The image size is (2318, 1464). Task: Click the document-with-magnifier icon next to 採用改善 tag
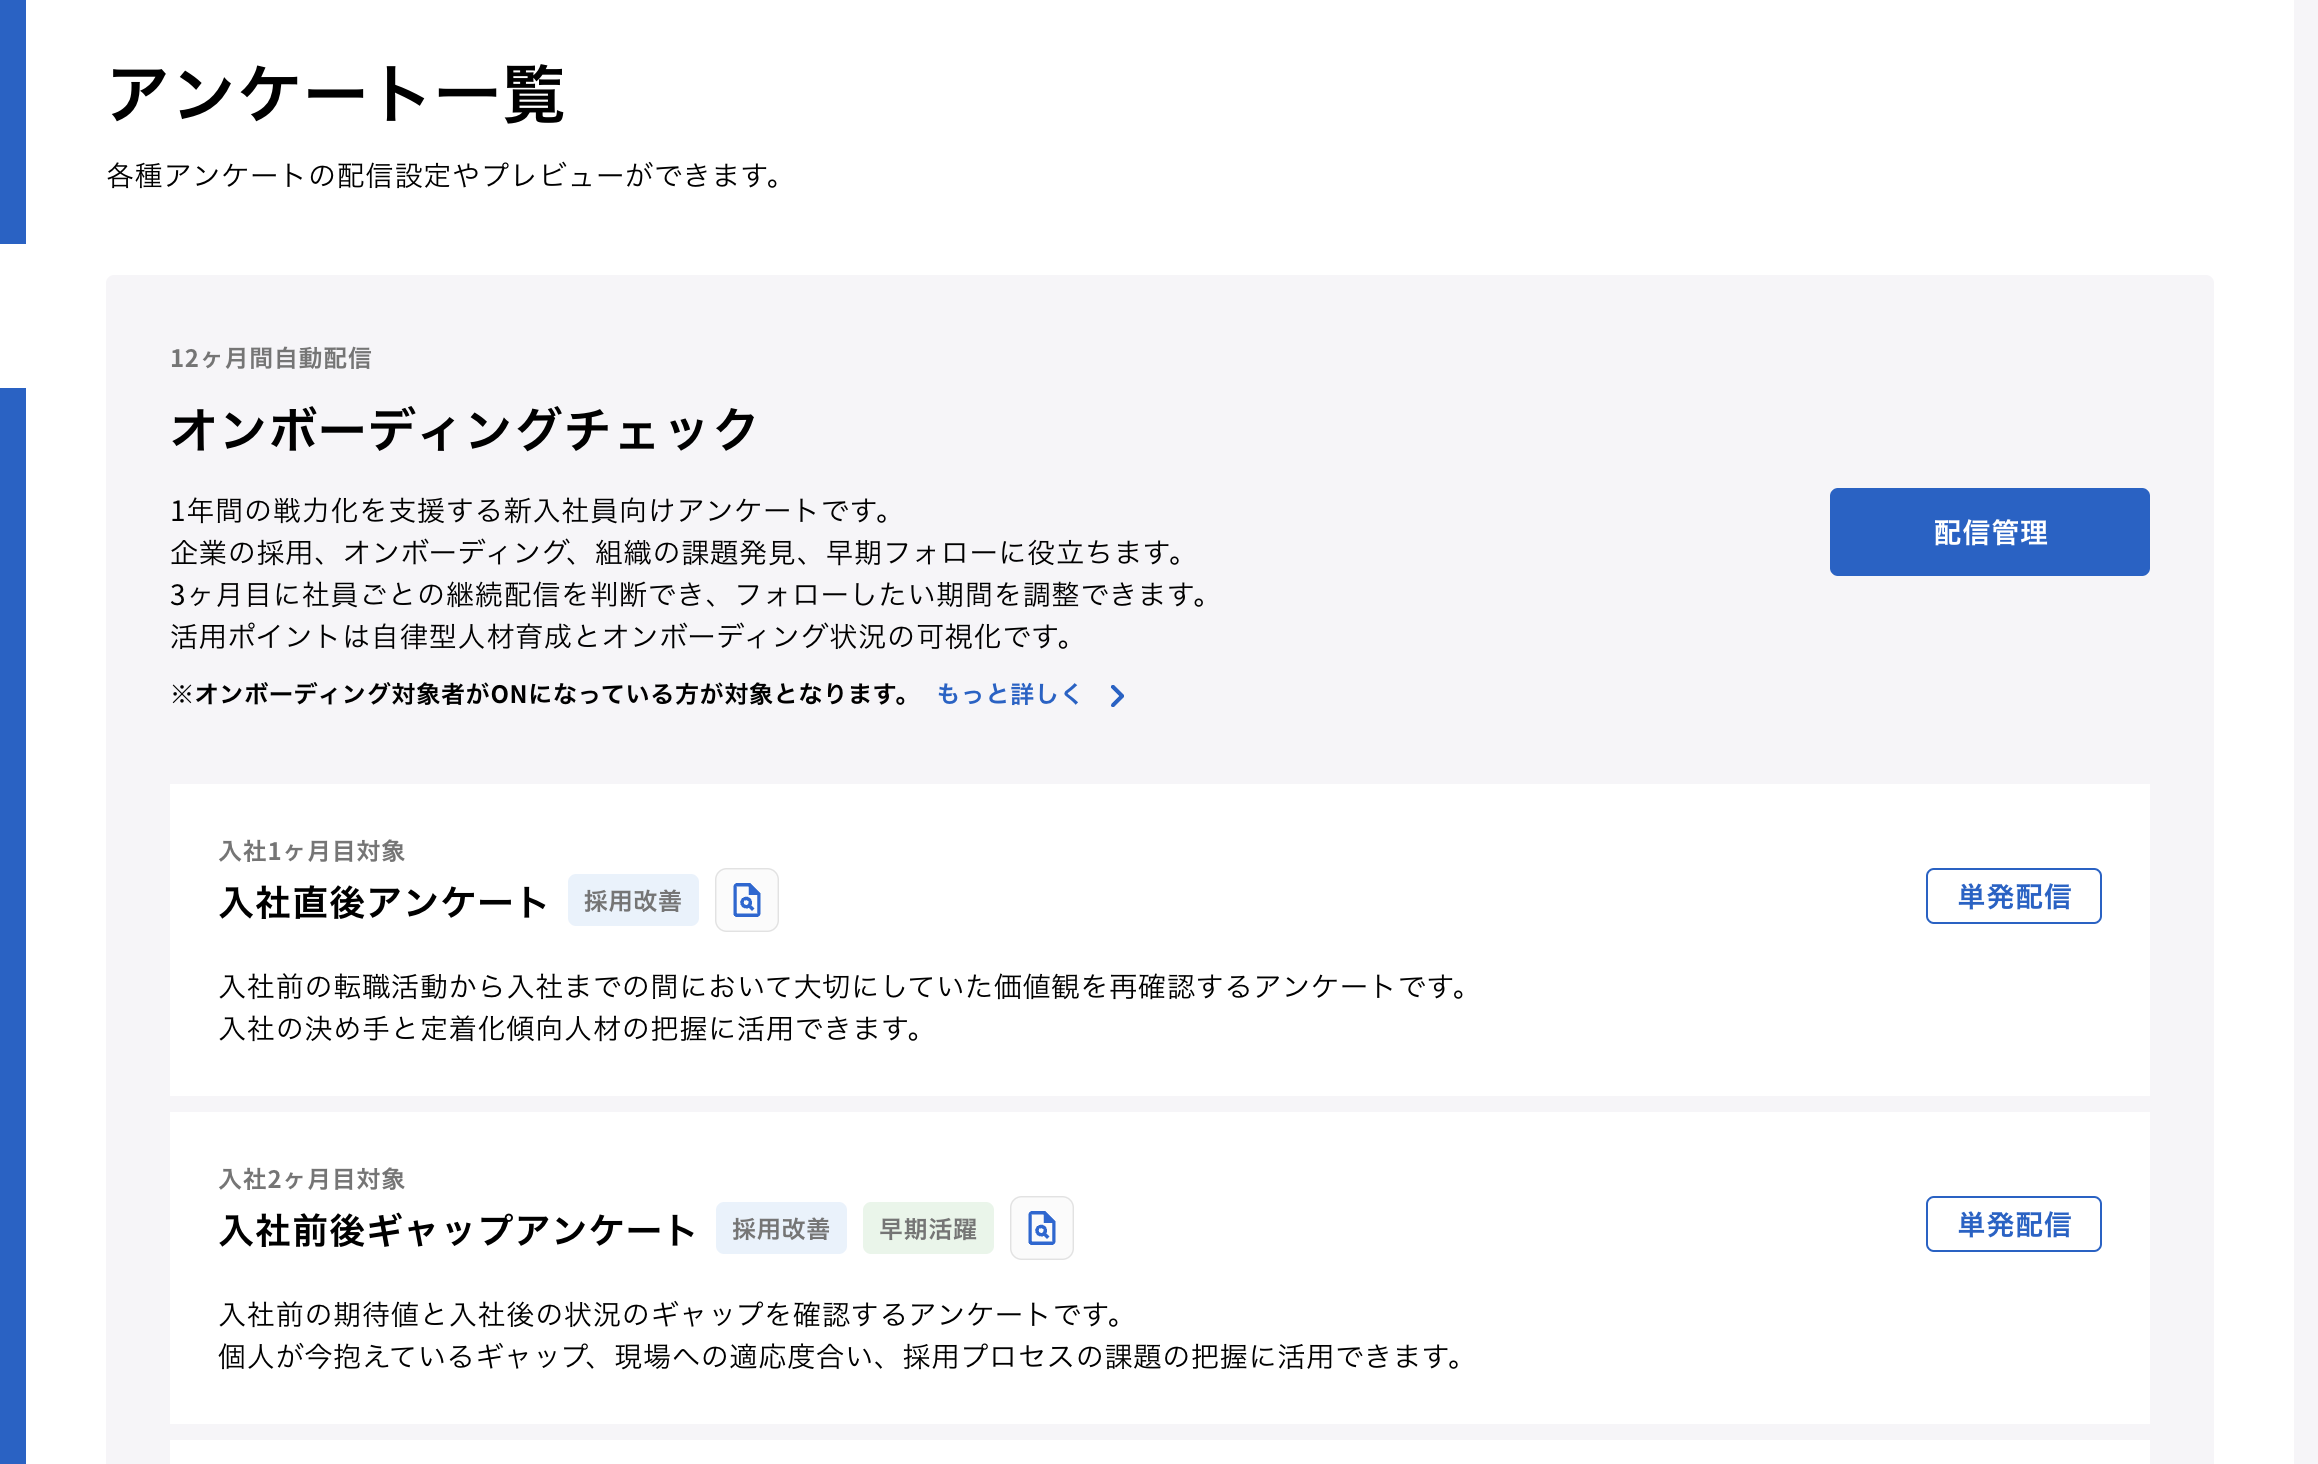[747, 899]
